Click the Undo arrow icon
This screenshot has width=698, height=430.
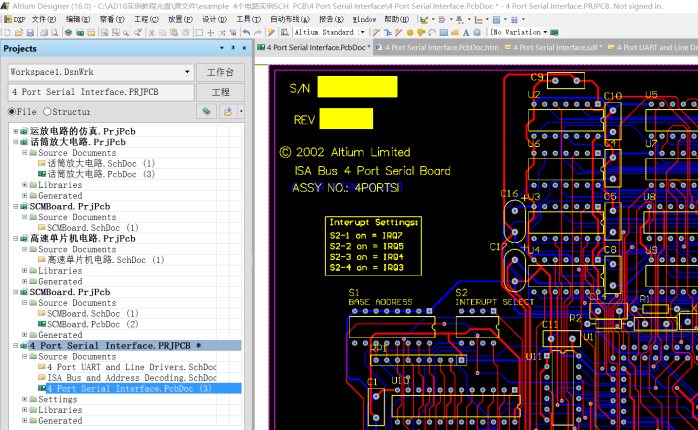coord(246,32)
